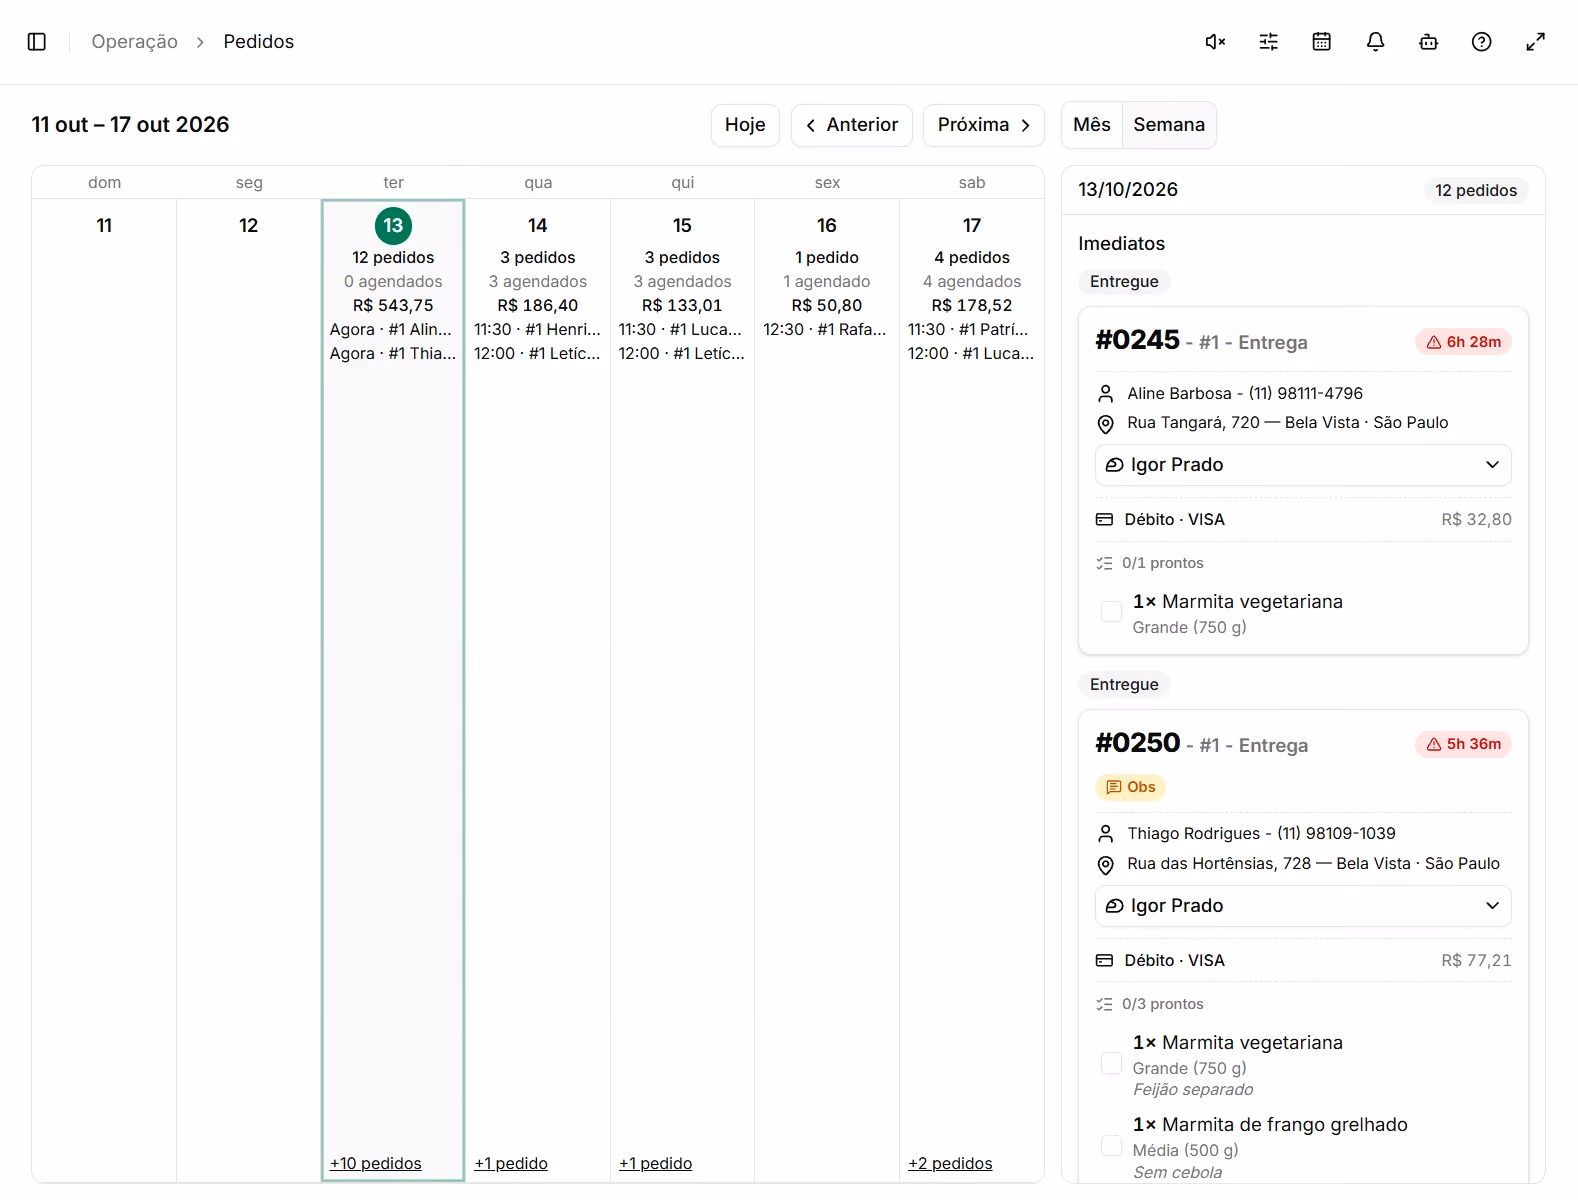The height and width of the screenshot is (1200, 1578).
Task: Click order number #0250 heading
Action: tap(1138, 743)
